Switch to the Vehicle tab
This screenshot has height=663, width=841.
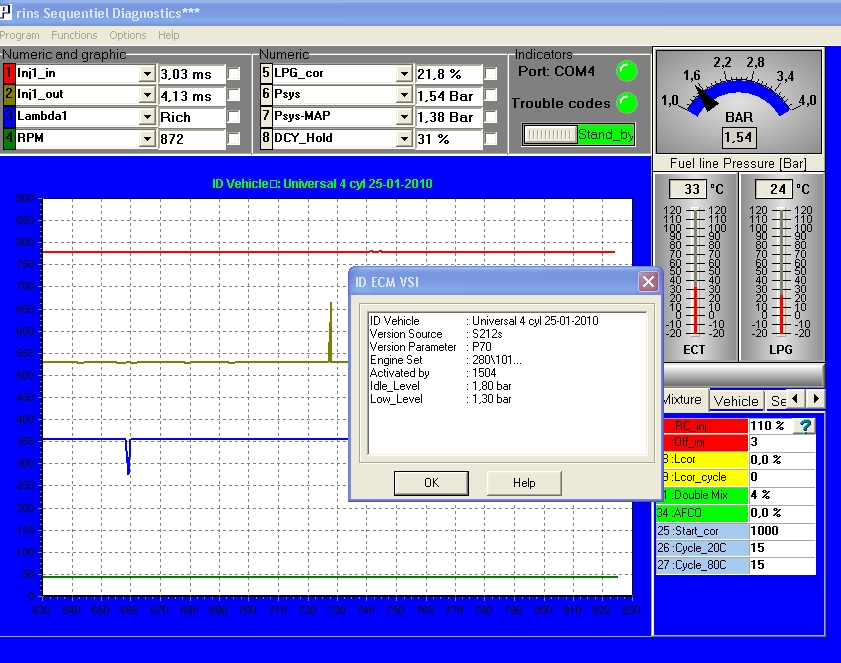[736, 400]
